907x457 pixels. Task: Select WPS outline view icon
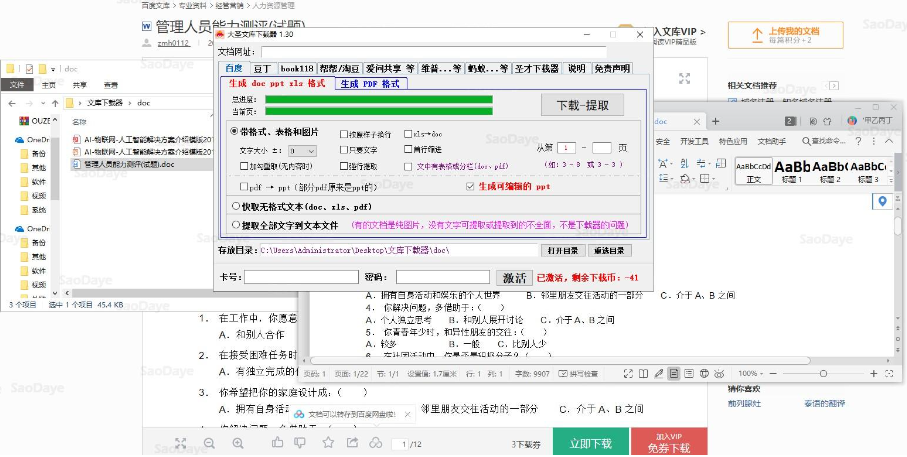[689, 374]
